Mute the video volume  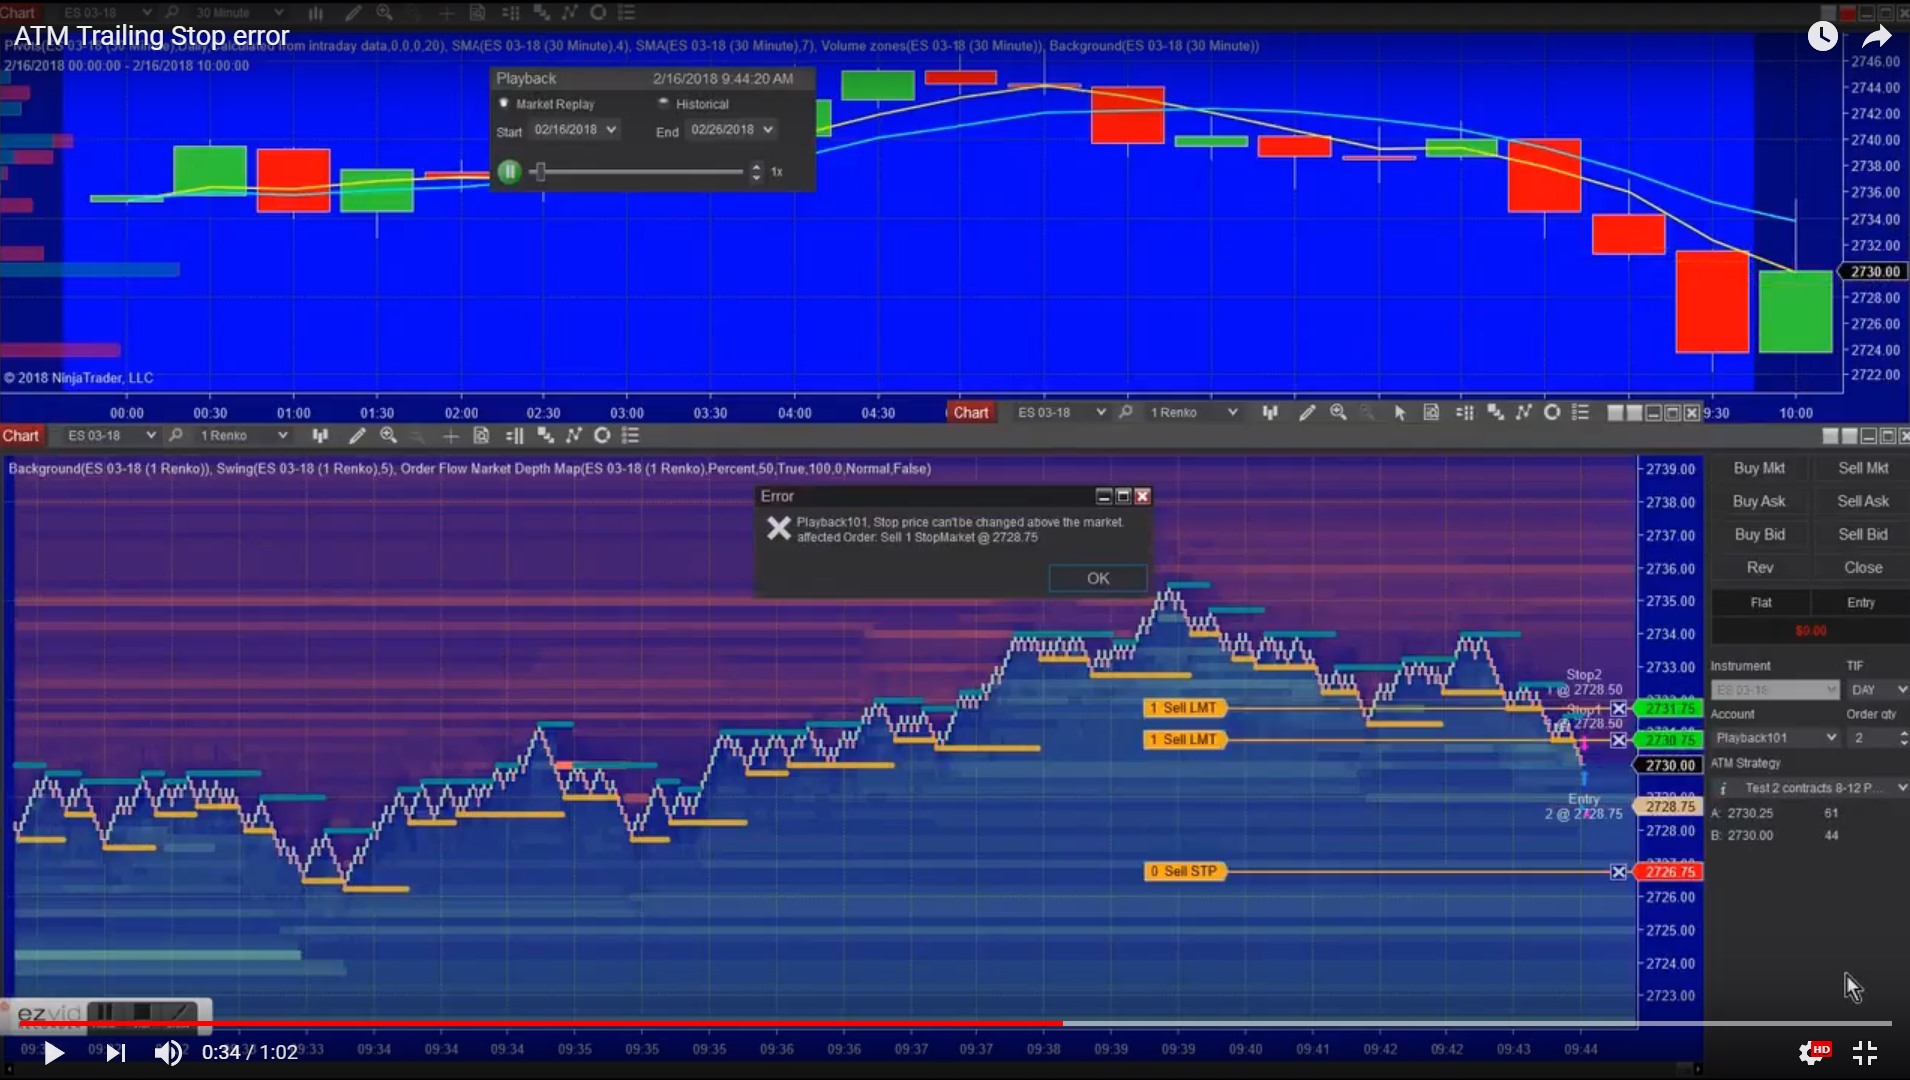point(168,1053)
